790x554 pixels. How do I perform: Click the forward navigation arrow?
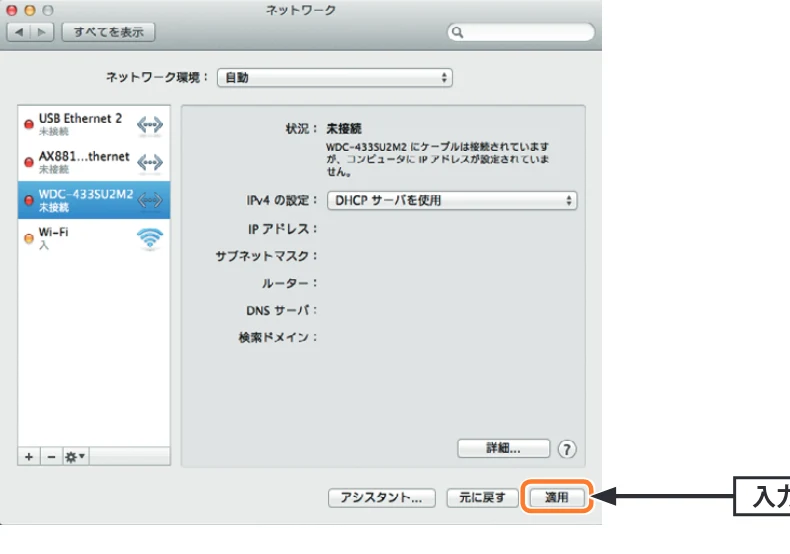[x=42, y=32]
